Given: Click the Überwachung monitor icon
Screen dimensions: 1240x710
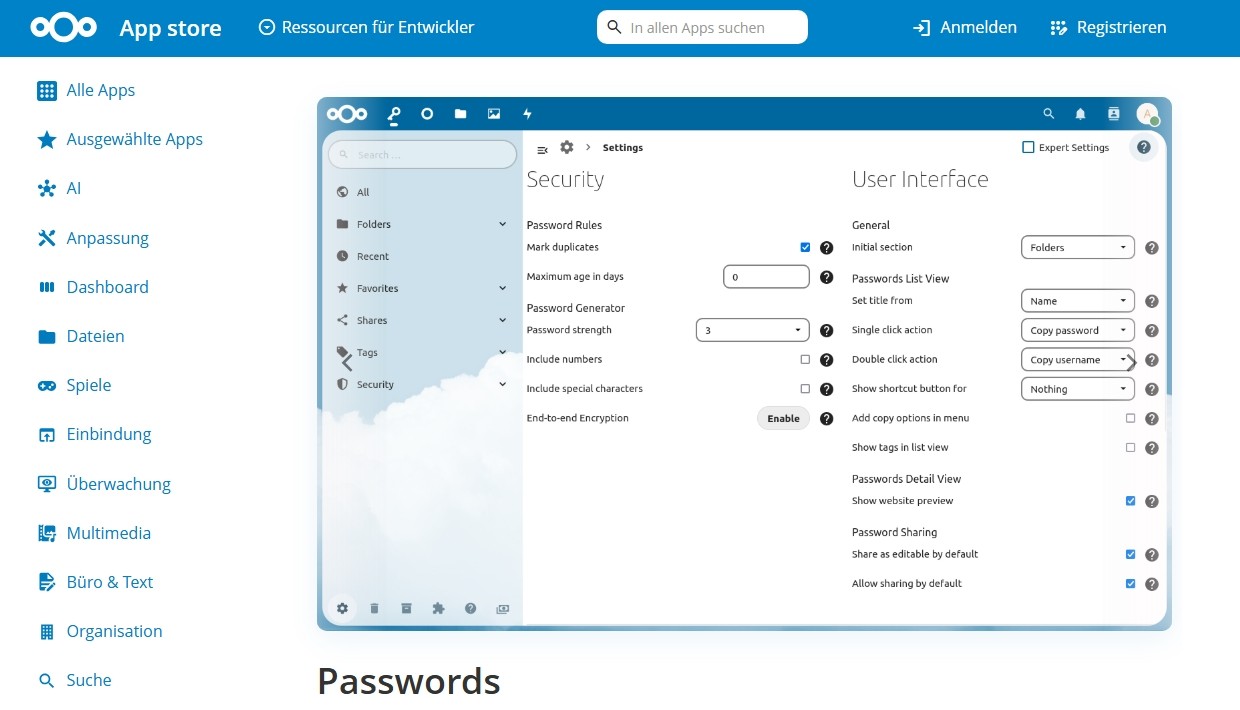Looking at the screenshot, I should [47, 484].
